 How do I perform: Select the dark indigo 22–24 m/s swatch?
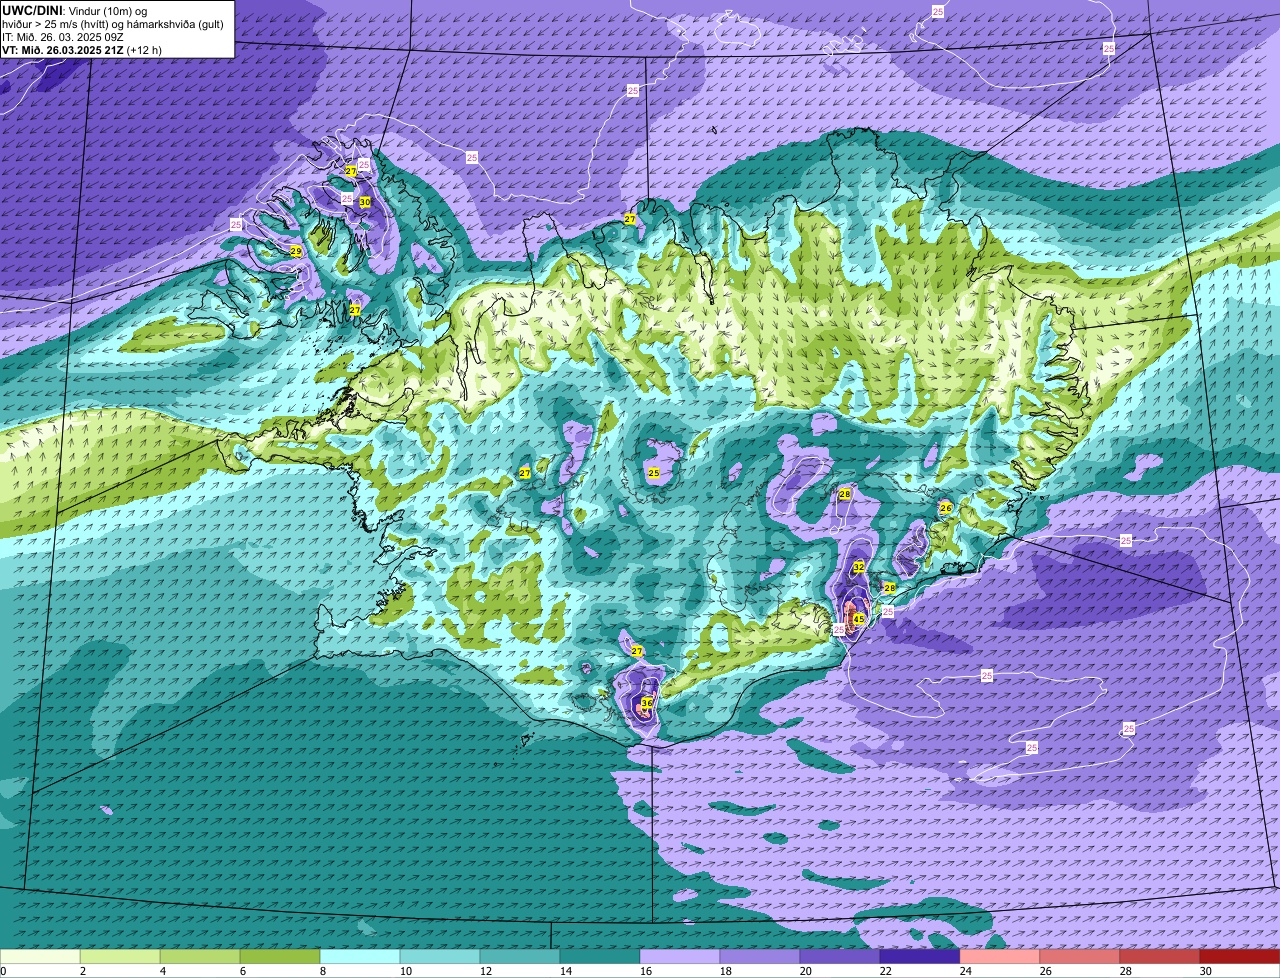pos(920,957)
